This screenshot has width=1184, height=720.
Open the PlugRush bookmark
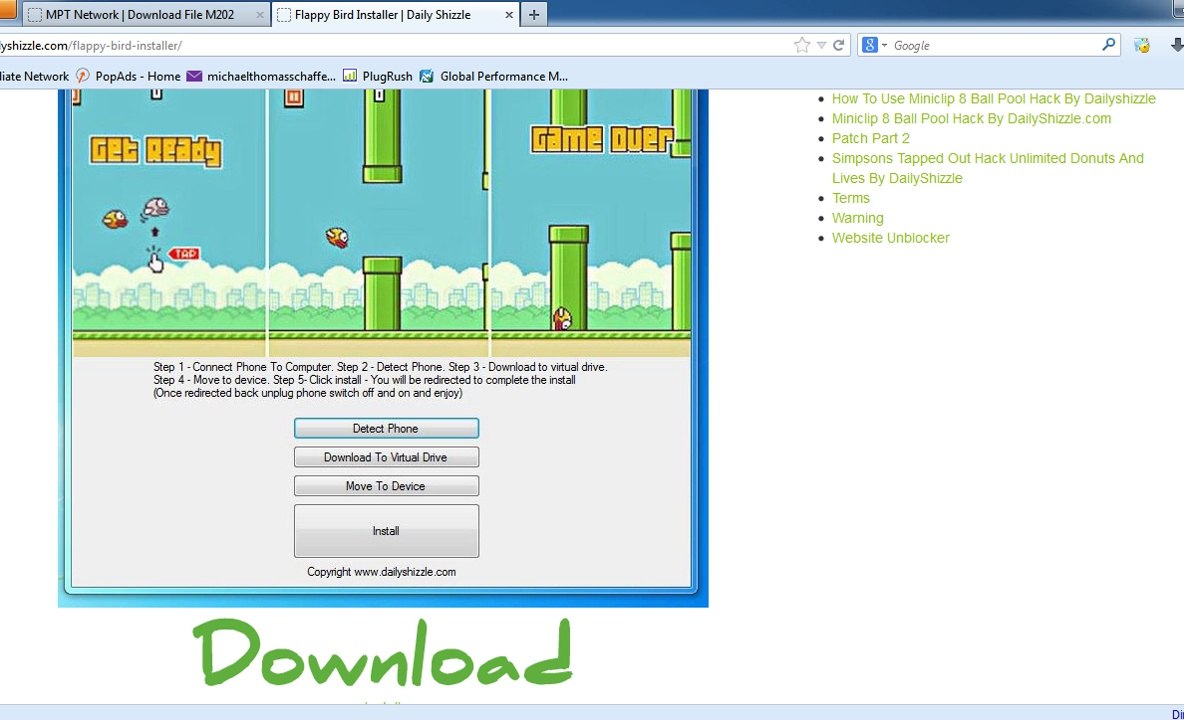pyautogui.click(x=378, y=76)
